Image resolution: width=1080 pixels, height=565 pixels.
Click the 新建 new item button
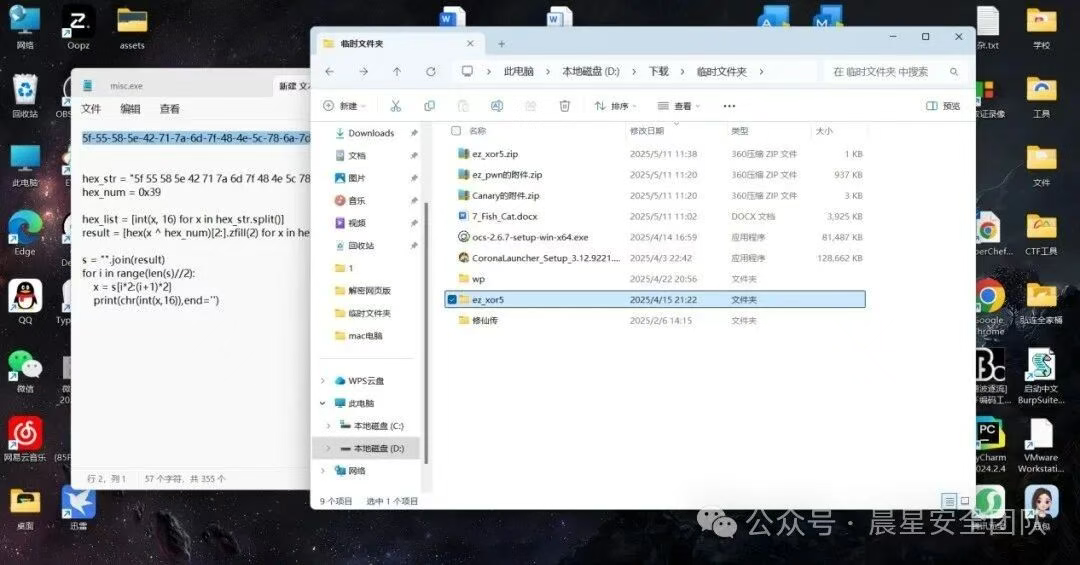[342, 106]
